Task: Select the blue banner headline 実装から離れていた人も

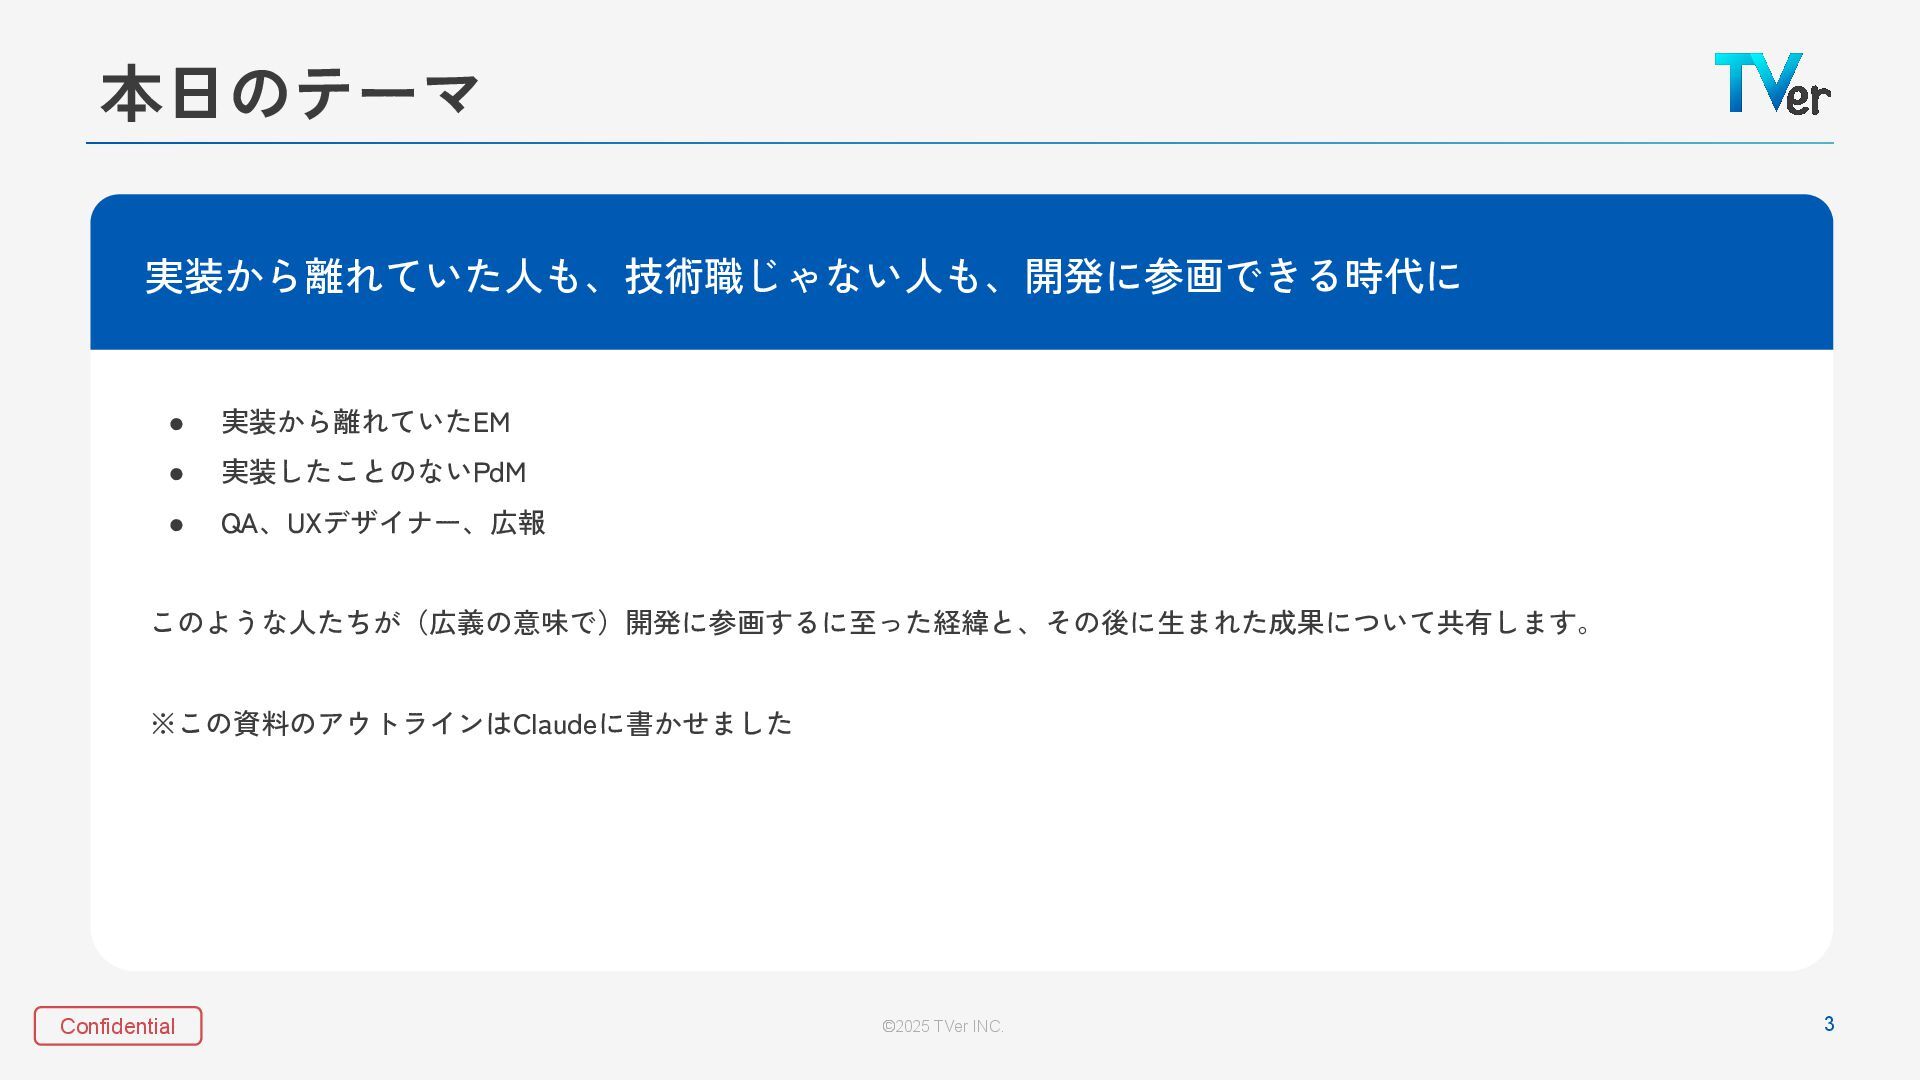Action: point(803,276)
